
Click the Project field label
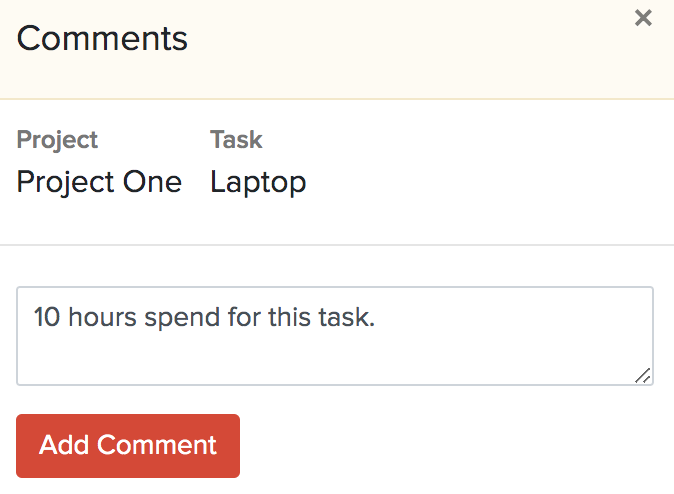tap(57, 140)
